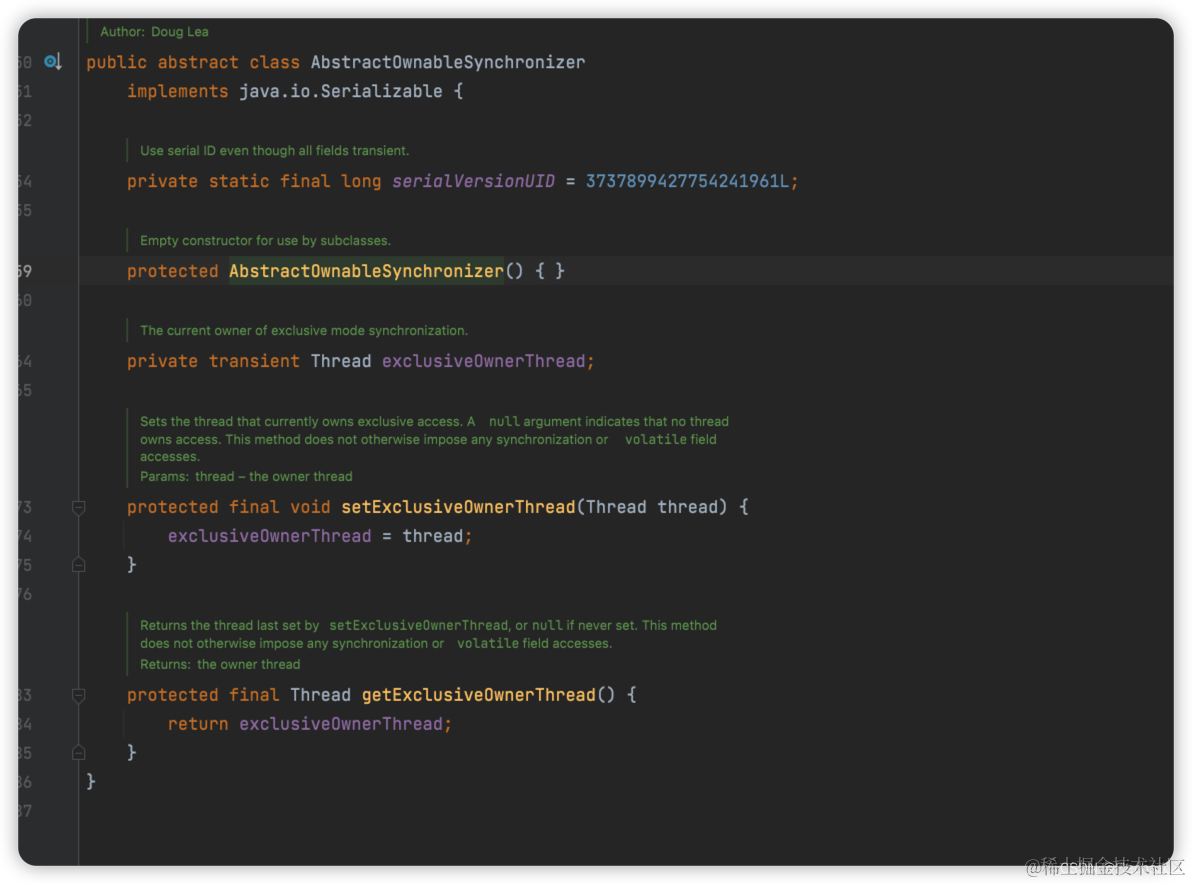Click the has-implementations gutter icon
Image resolution: width=1192 pixels, height=884 pixels.
(x=52, y=62)
